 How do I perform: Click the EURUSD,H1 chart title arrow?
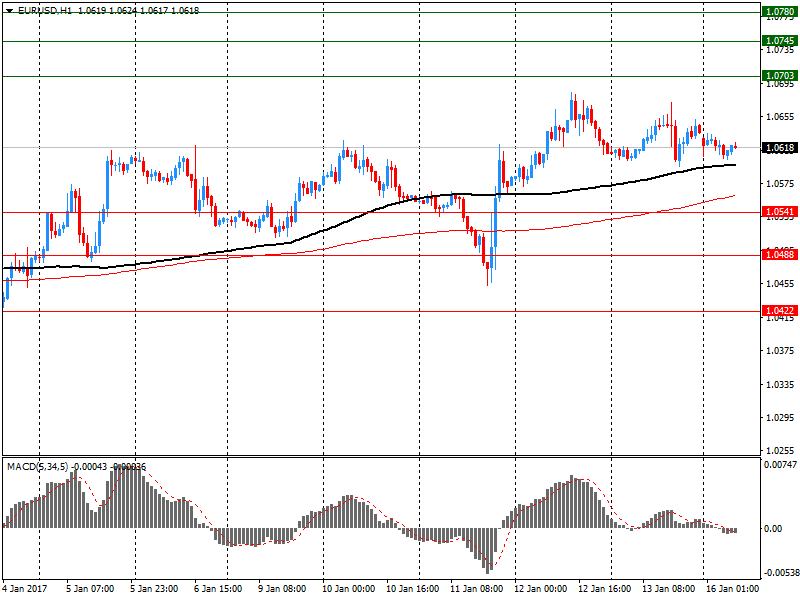(9, 10)
